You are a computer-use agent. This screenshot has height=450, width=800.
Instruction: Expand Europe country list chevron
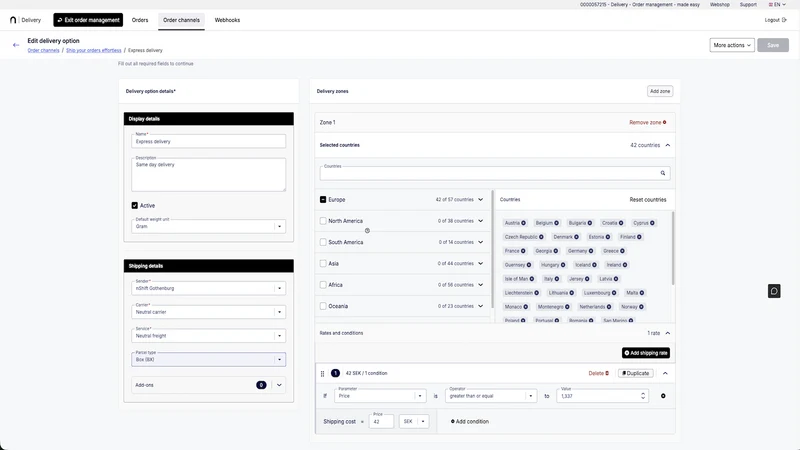tap(481, 199)
